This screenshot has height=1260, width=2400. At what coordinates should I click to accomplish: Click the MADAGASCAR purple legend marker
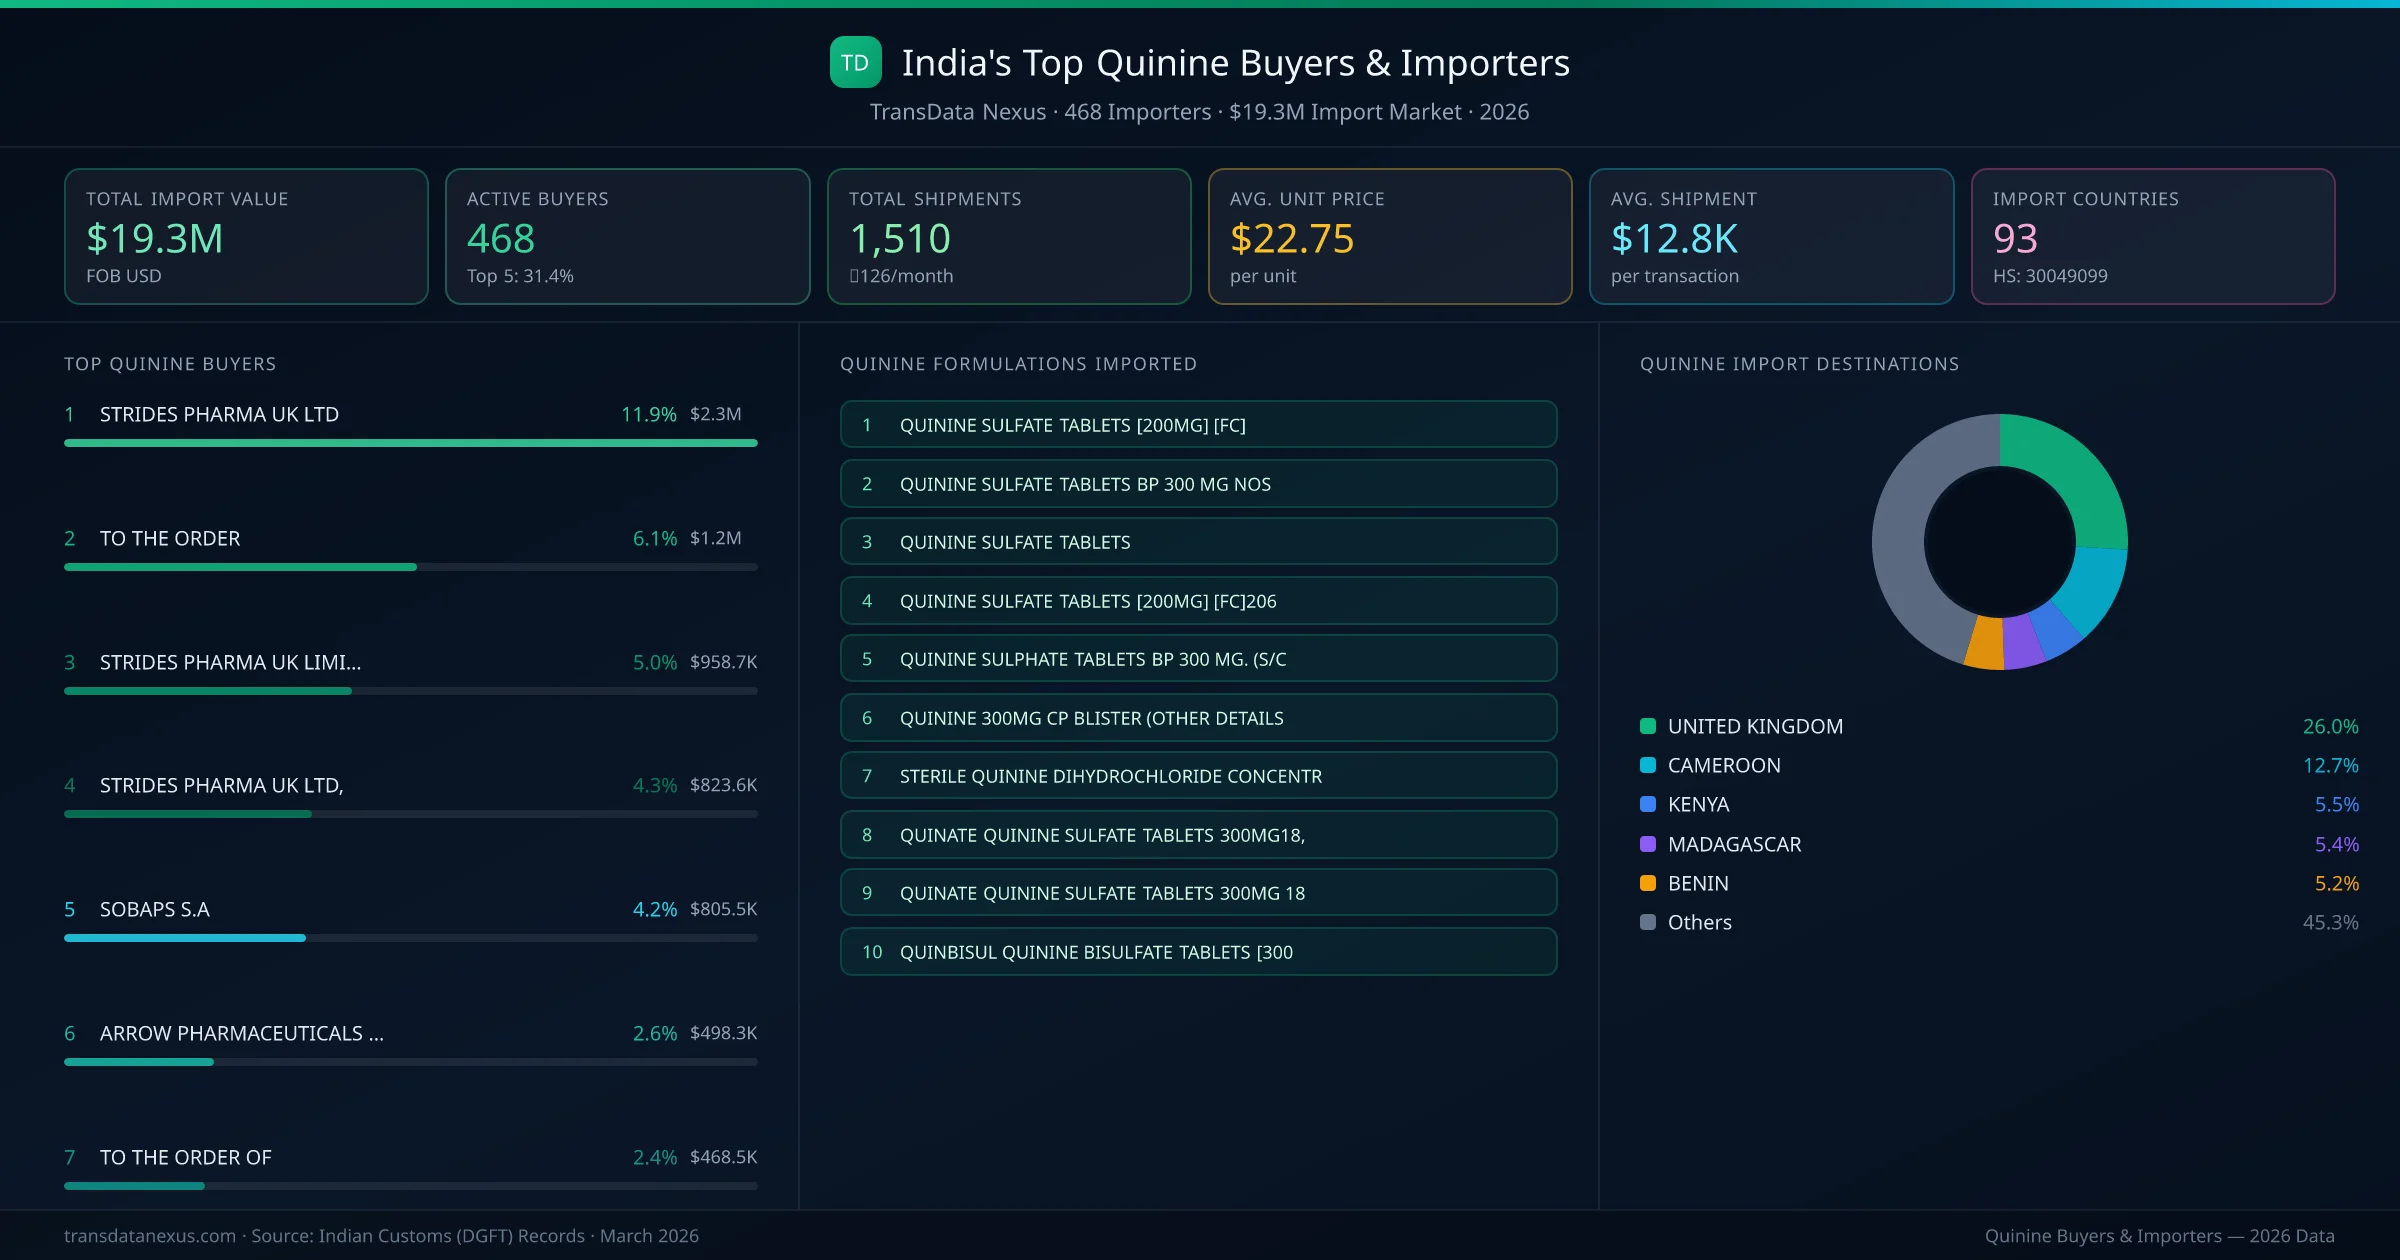coord(1646,844)
